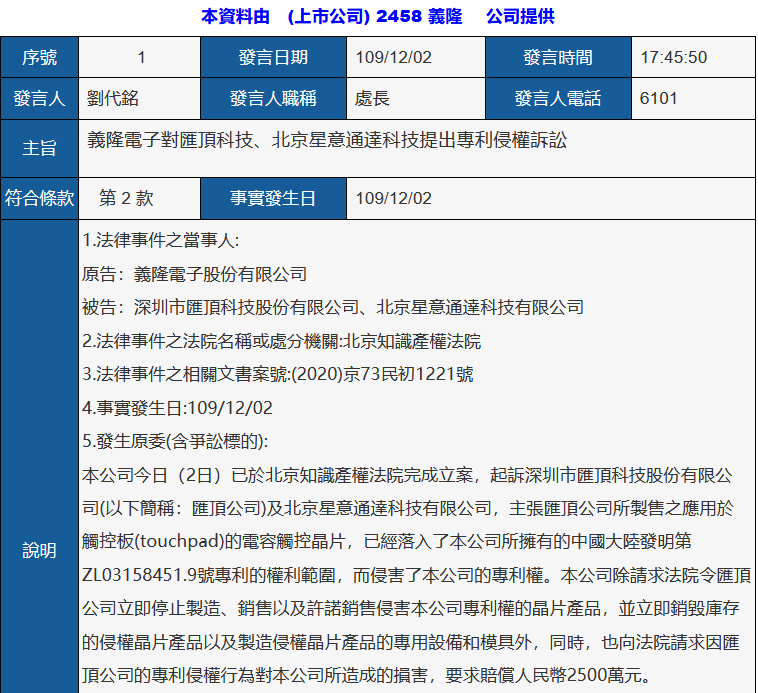Select the '主旨' header cell
758x693 pixels.
coord(39,148)
